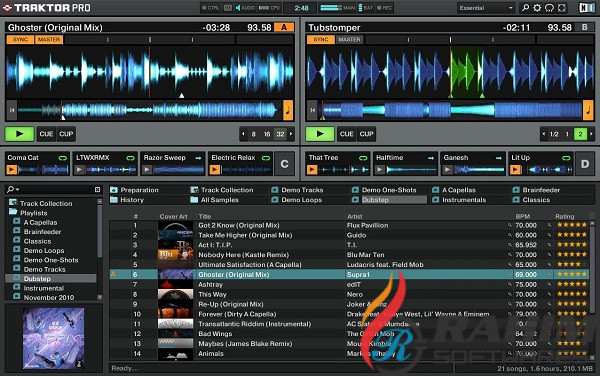
Task: Clear search with the x button
Action: pos(97,189)
